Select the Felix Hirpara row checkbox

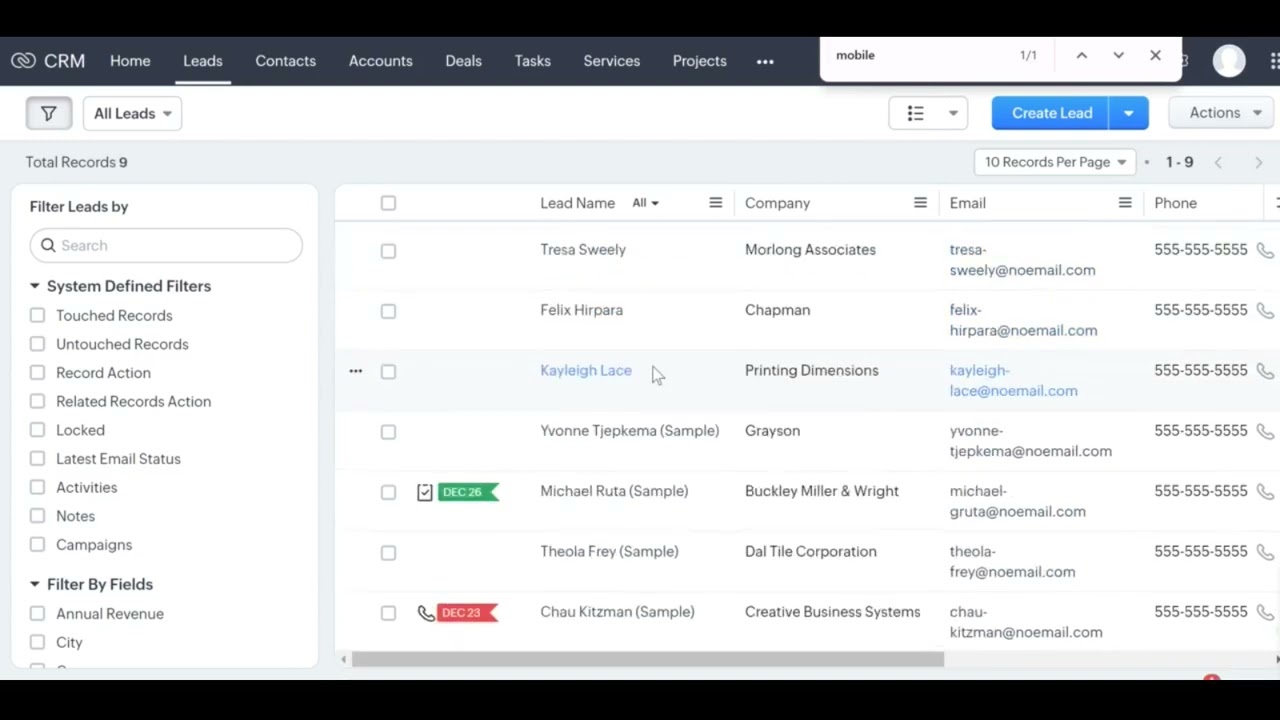tap(388, 311)
